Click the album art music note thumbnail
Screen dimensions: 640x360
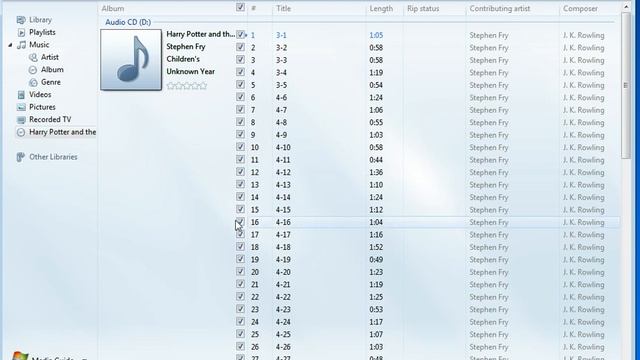pos(131,60)
